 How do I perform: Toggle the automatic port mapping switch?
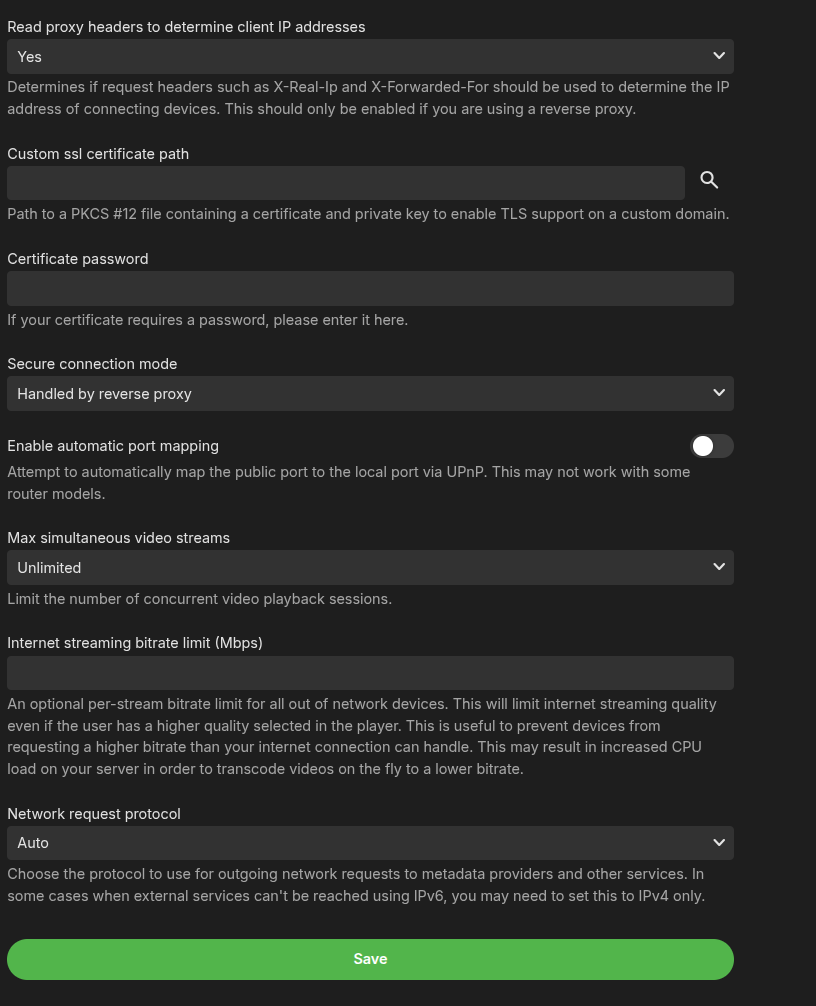point(712,446)
